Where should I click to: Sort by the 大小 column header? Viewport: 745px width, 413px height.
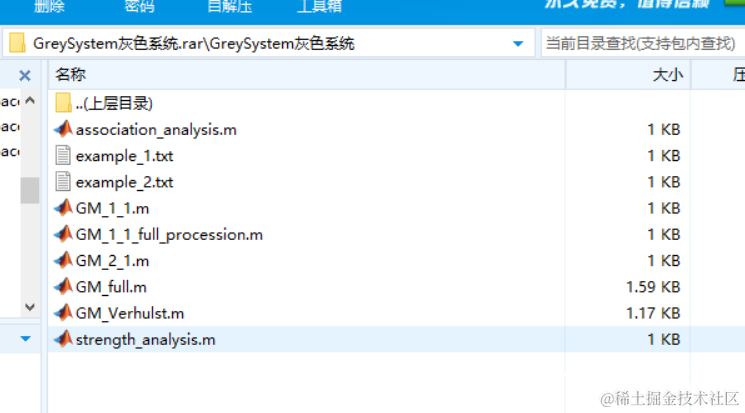pyautogui.click(x=628, y=75)
